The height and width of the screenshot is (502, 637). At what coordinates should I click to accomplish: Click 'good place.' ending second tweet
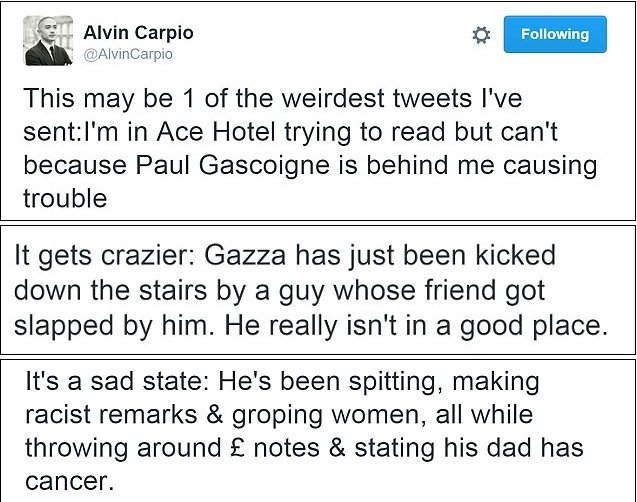point(534,326)
